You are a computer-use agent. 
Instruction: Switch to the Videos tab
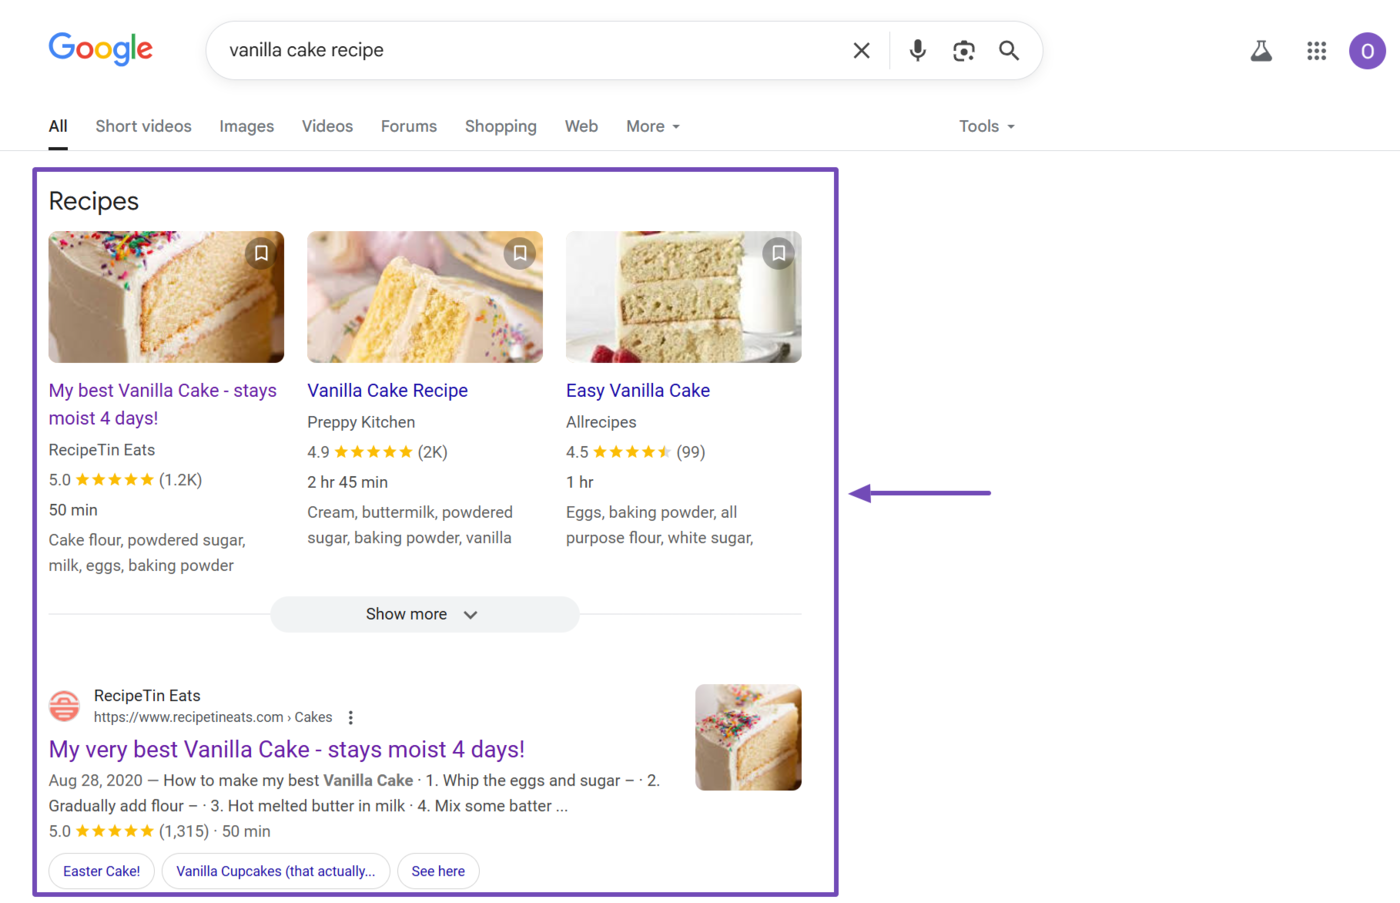(327, 126)
